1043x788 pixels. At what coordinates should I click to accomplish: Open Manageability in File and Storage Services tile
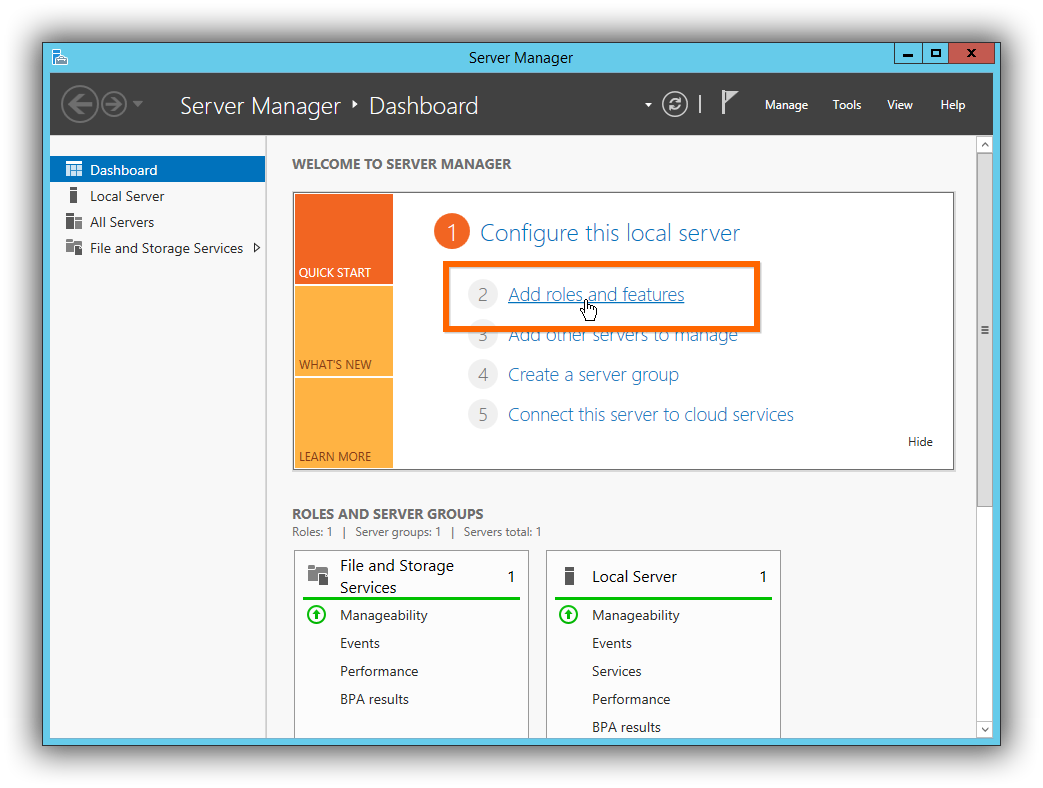[384, 615]
